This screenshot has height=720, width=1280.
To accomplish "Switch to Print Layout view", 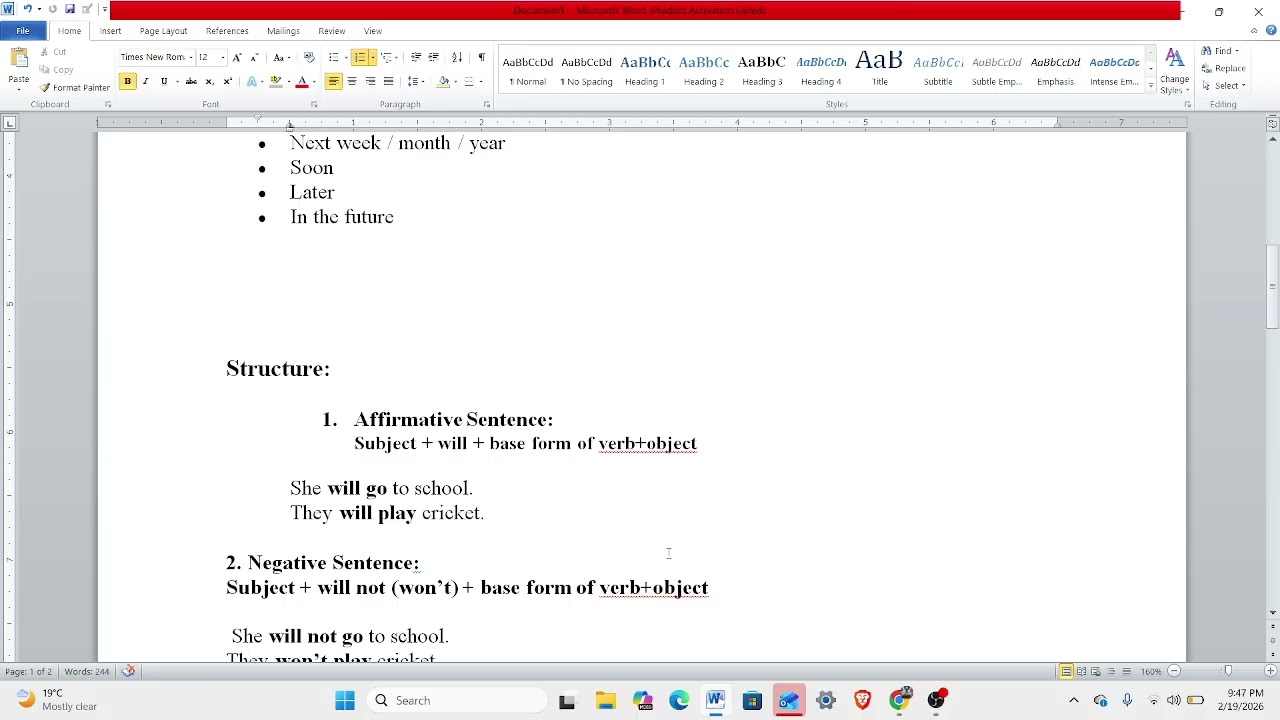I will [1067, 671].
